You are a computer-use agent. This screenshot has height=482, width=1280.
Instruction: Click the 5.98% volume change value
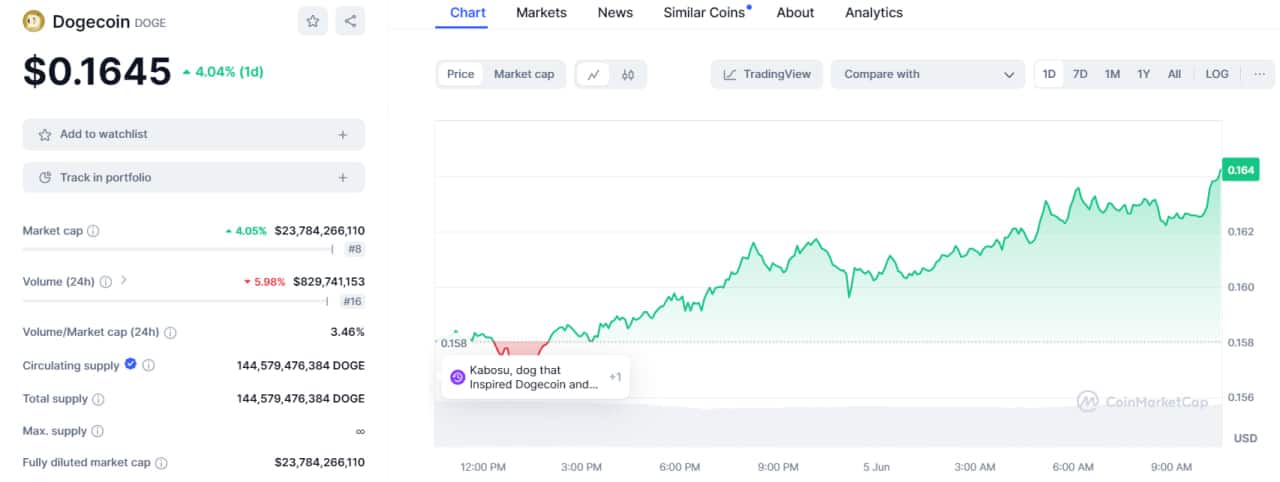tap(264, 282)
